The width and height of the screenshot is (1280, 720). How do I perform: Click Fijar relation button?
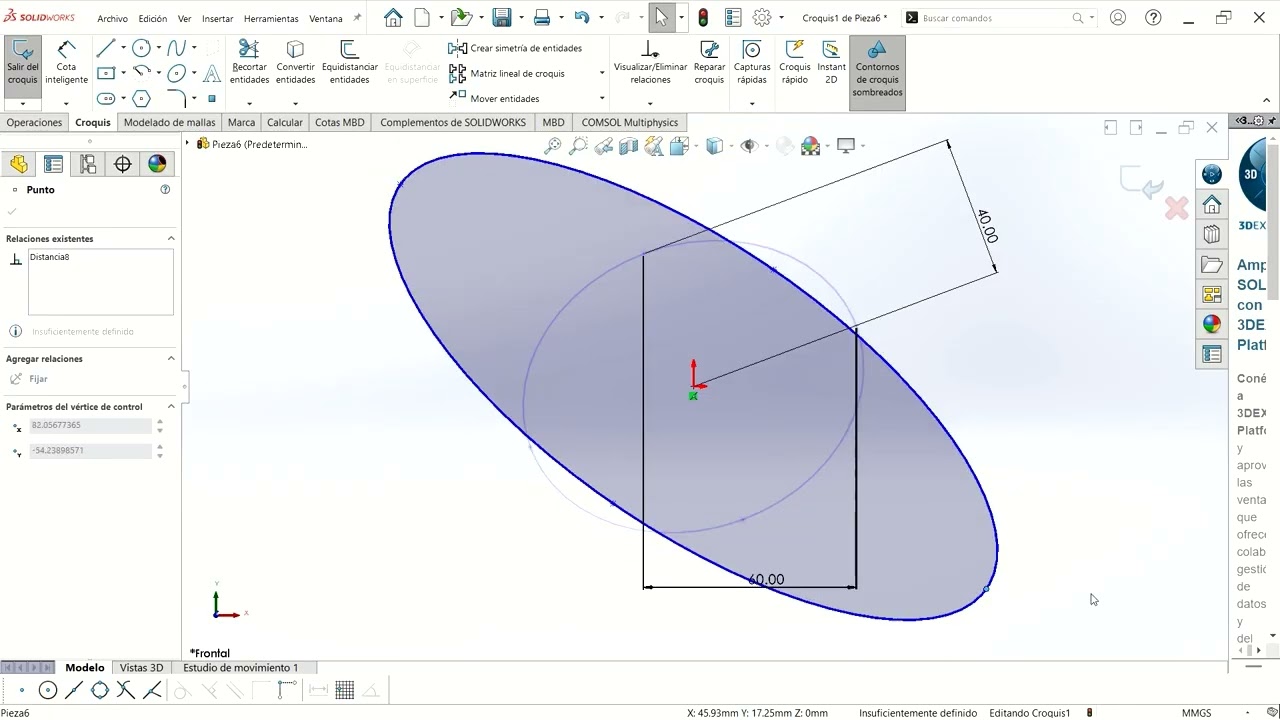(29, 379)
